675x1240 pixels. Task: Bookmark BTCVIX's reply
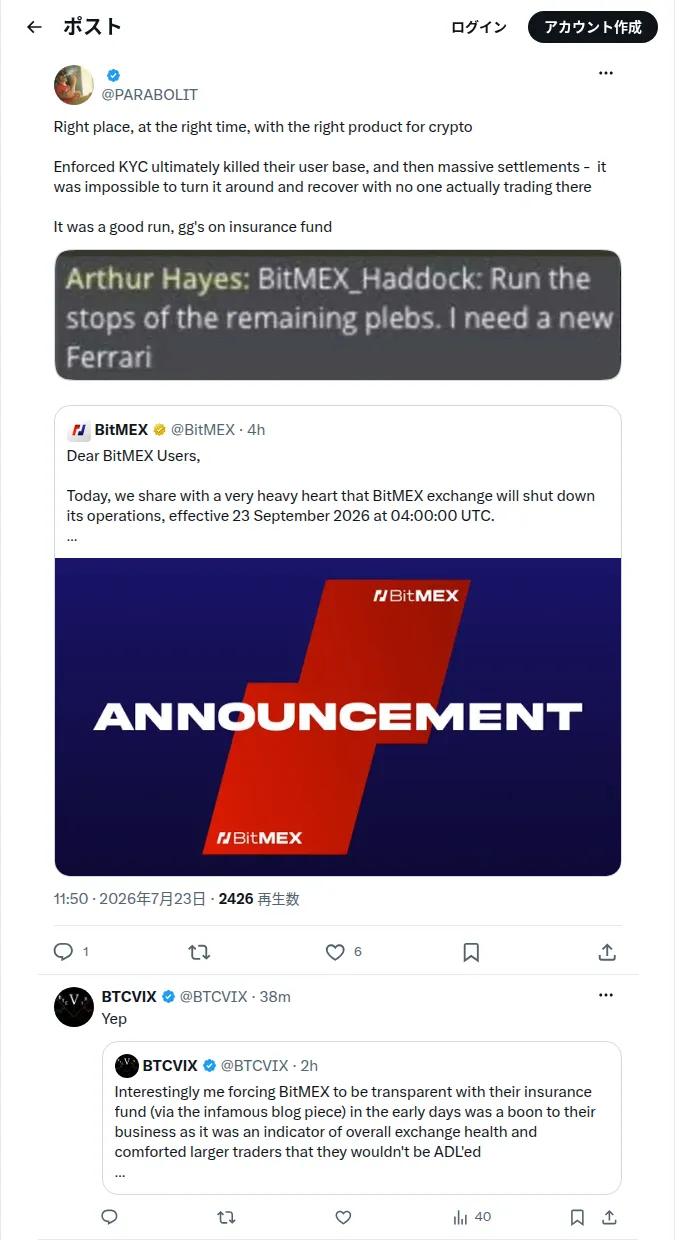point(577,1217)
